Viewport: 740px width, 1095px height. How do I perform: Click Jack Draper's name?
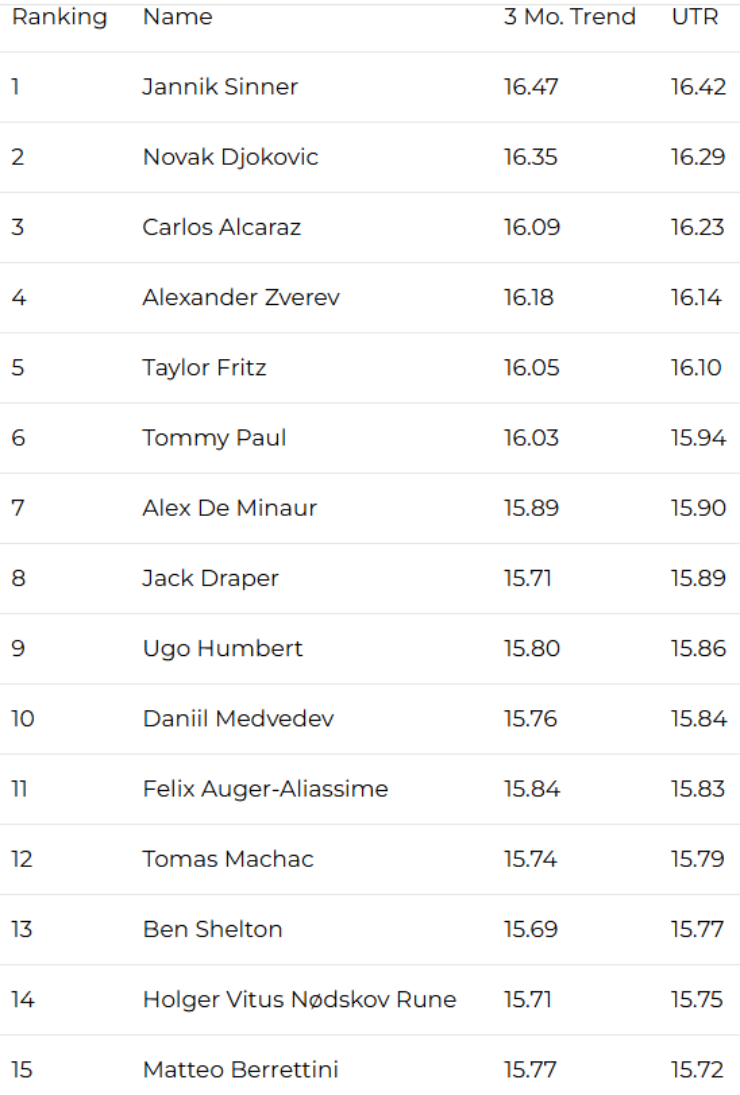pyautogui.click(x=210, y=578)
